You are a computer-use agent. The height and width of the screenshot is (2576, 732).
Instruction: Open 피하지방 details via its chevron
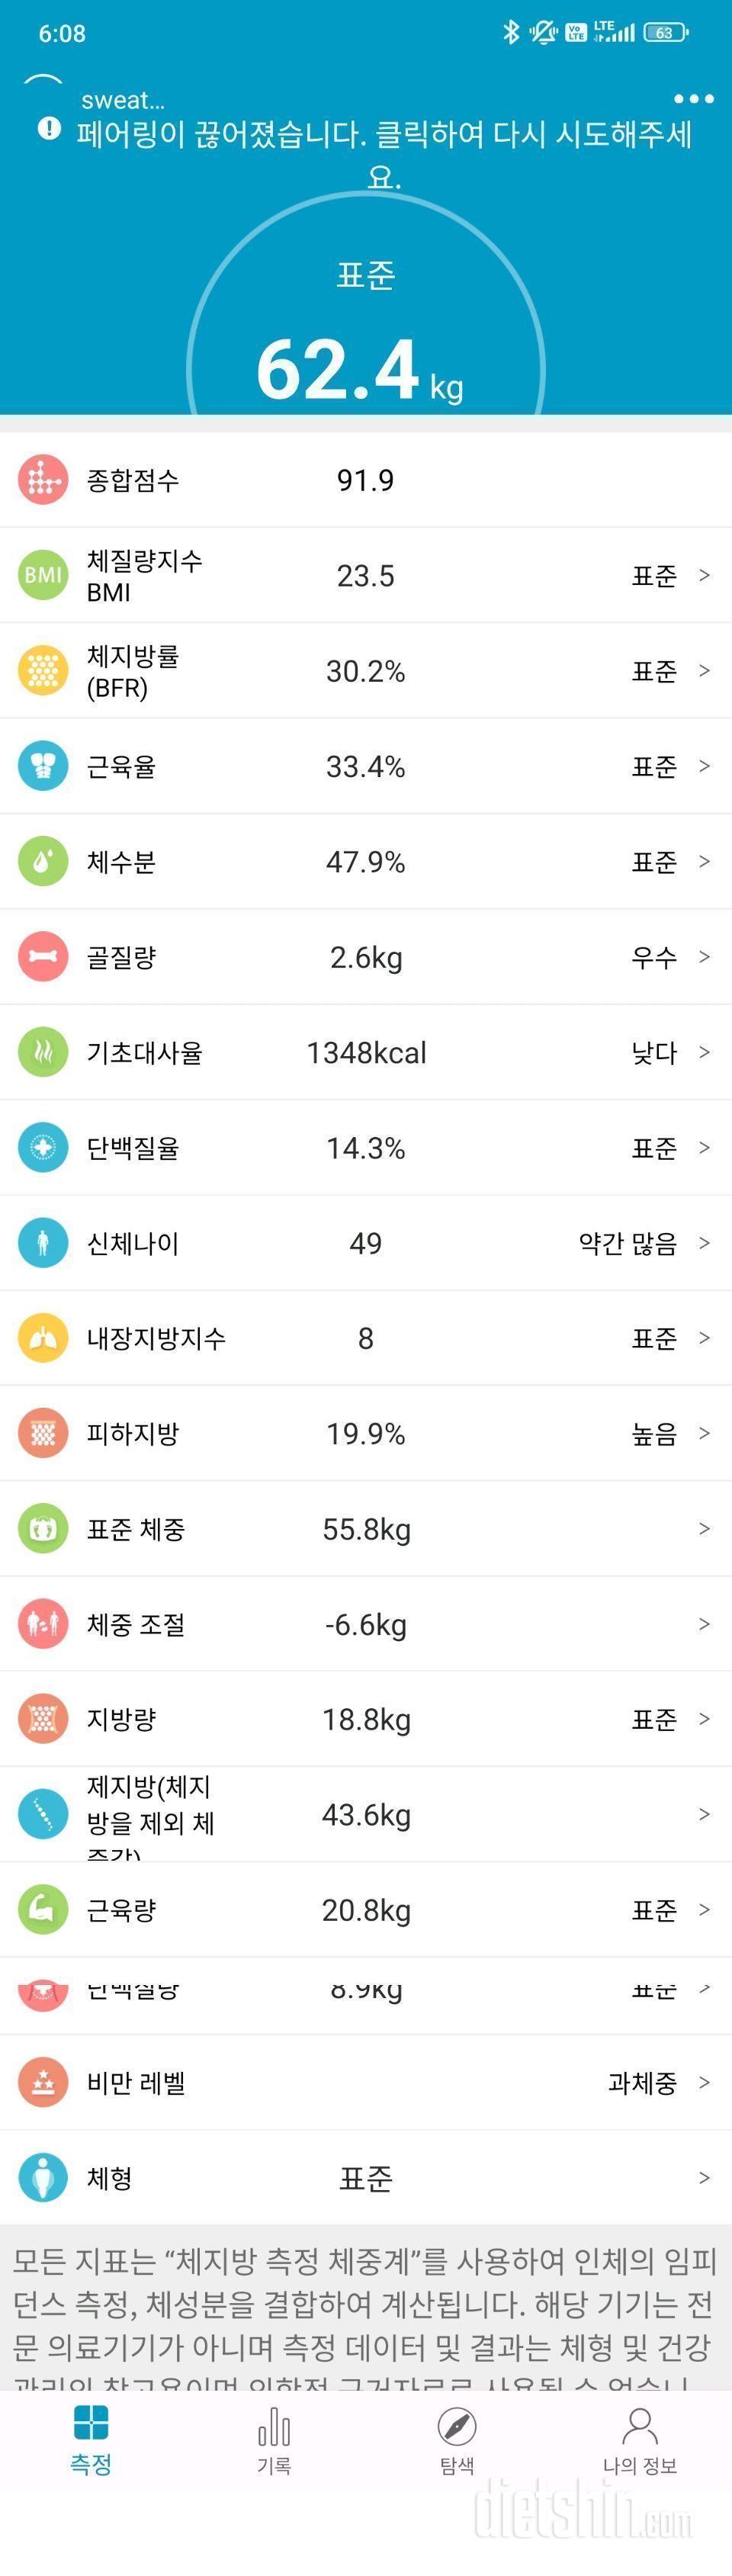click(x=705, y=1433)
